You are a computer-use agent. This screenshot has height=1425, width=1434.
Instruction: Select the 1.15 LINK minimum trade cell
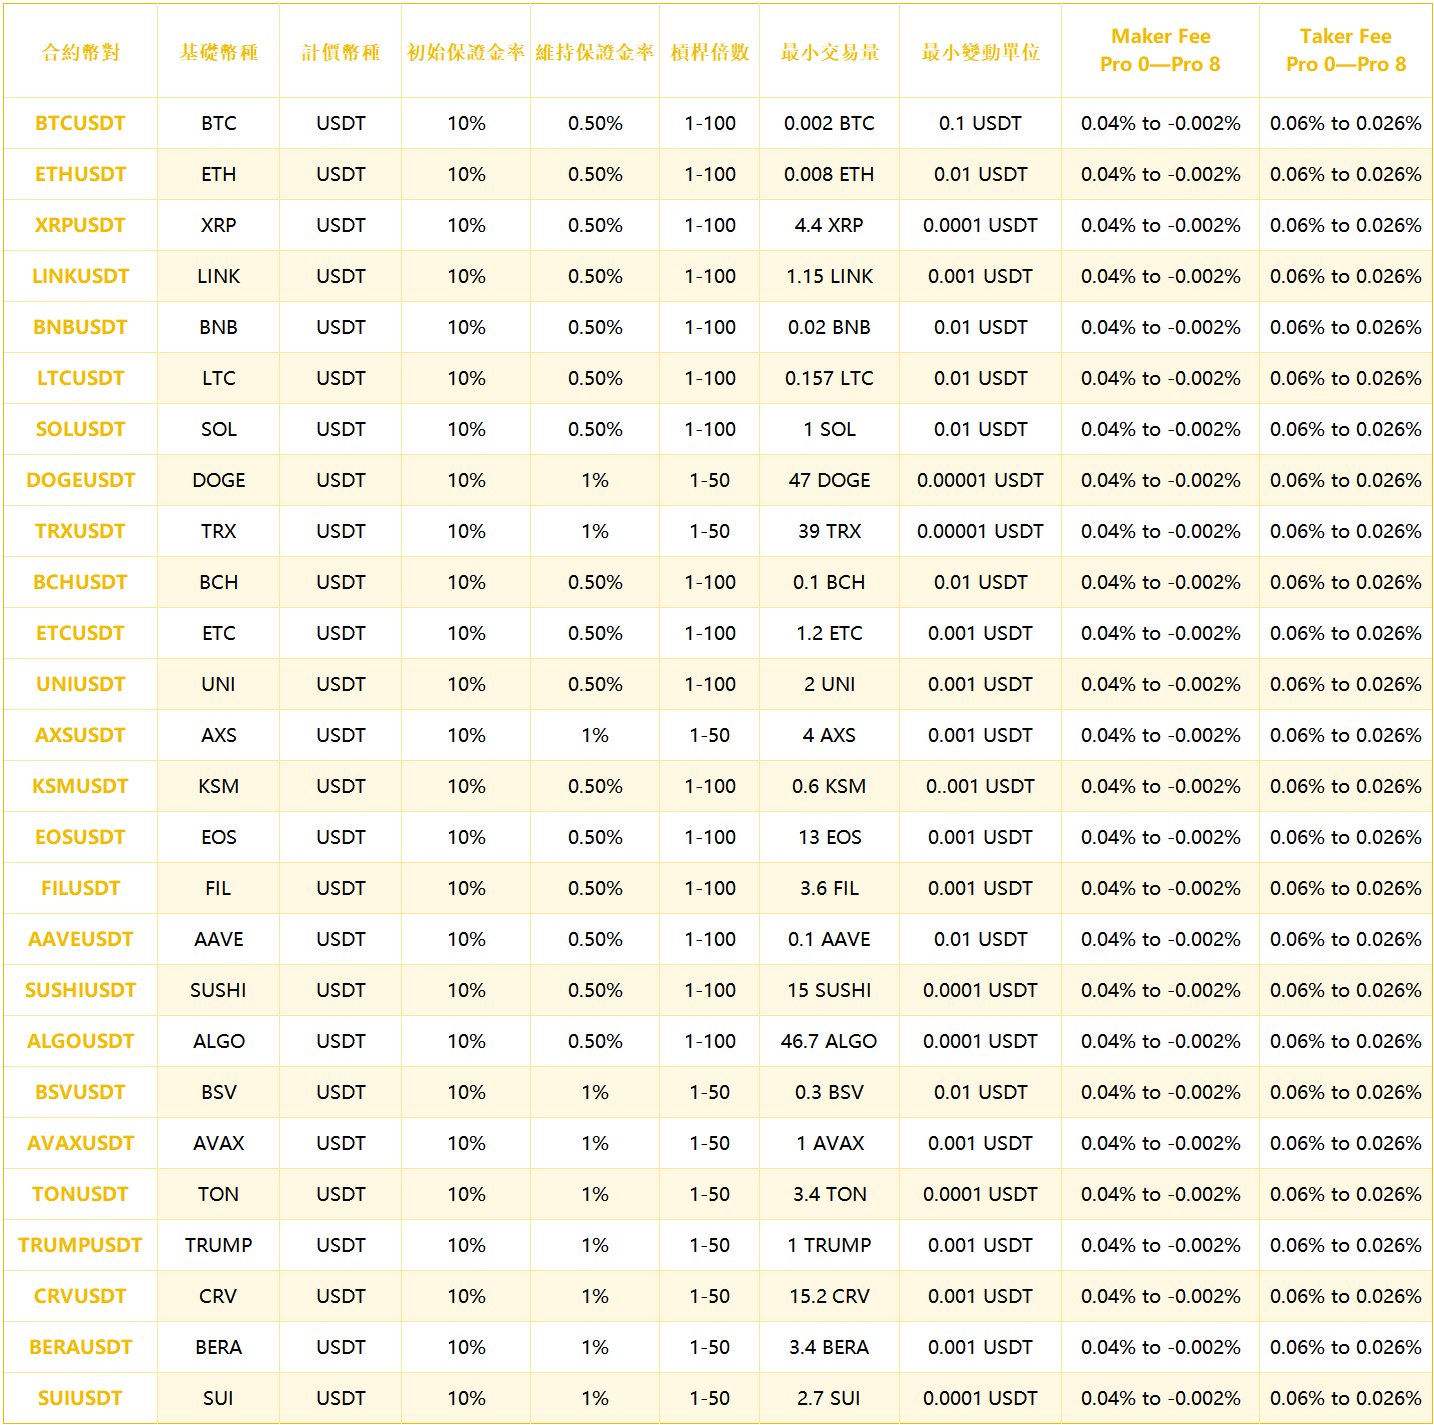click(x=829, y=276)
